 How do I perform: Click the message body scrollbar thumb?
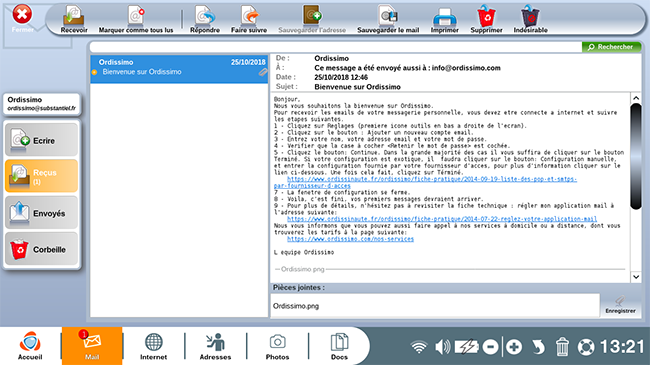click(636, 157)
